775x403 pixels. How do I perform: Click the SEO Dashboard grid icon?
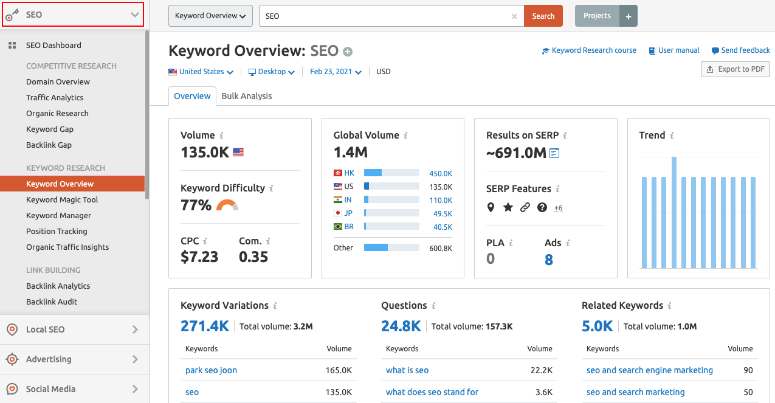[12, 45]
